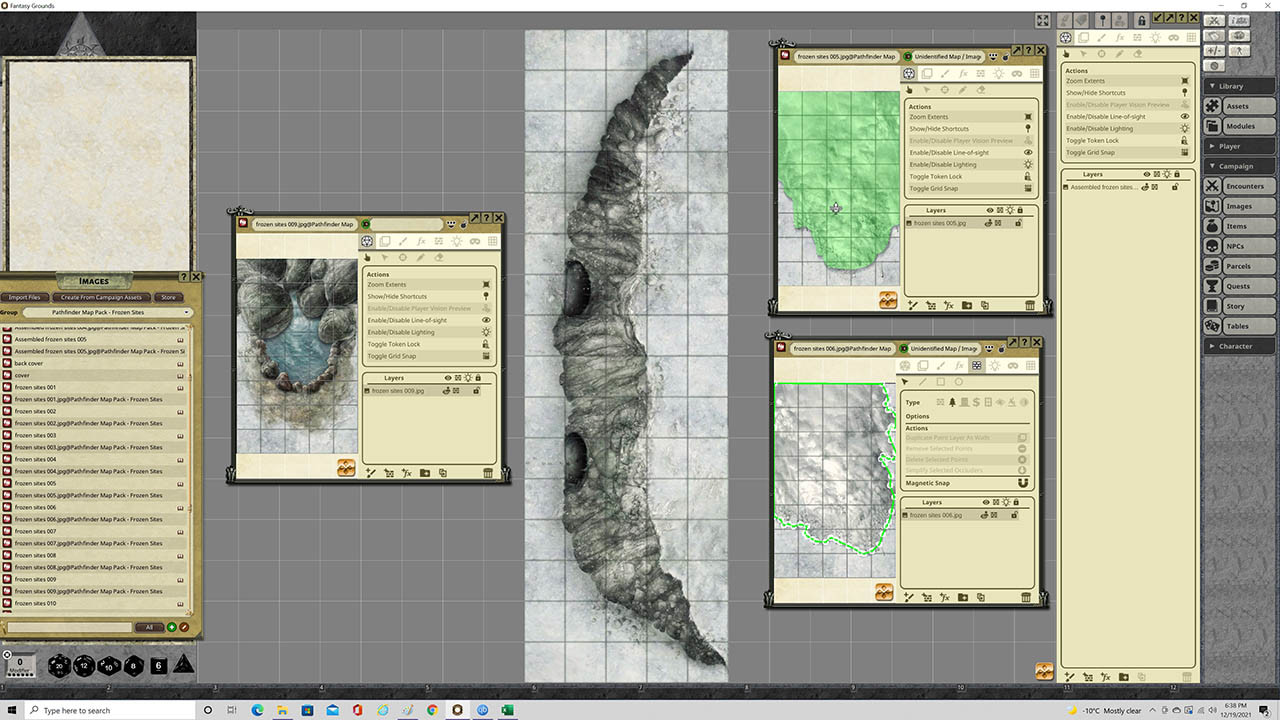1280x720 pixels.
Task: Switch to the Unidentified Map / Image tab
Action: [950, 56]
